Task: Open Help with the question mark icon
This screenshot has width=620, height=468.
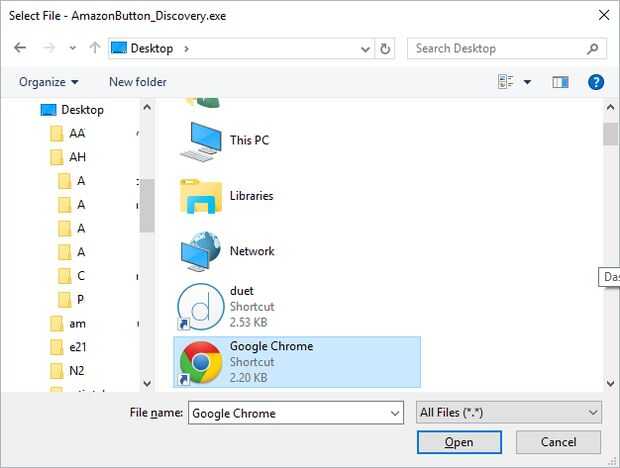Action: point(595,82)
